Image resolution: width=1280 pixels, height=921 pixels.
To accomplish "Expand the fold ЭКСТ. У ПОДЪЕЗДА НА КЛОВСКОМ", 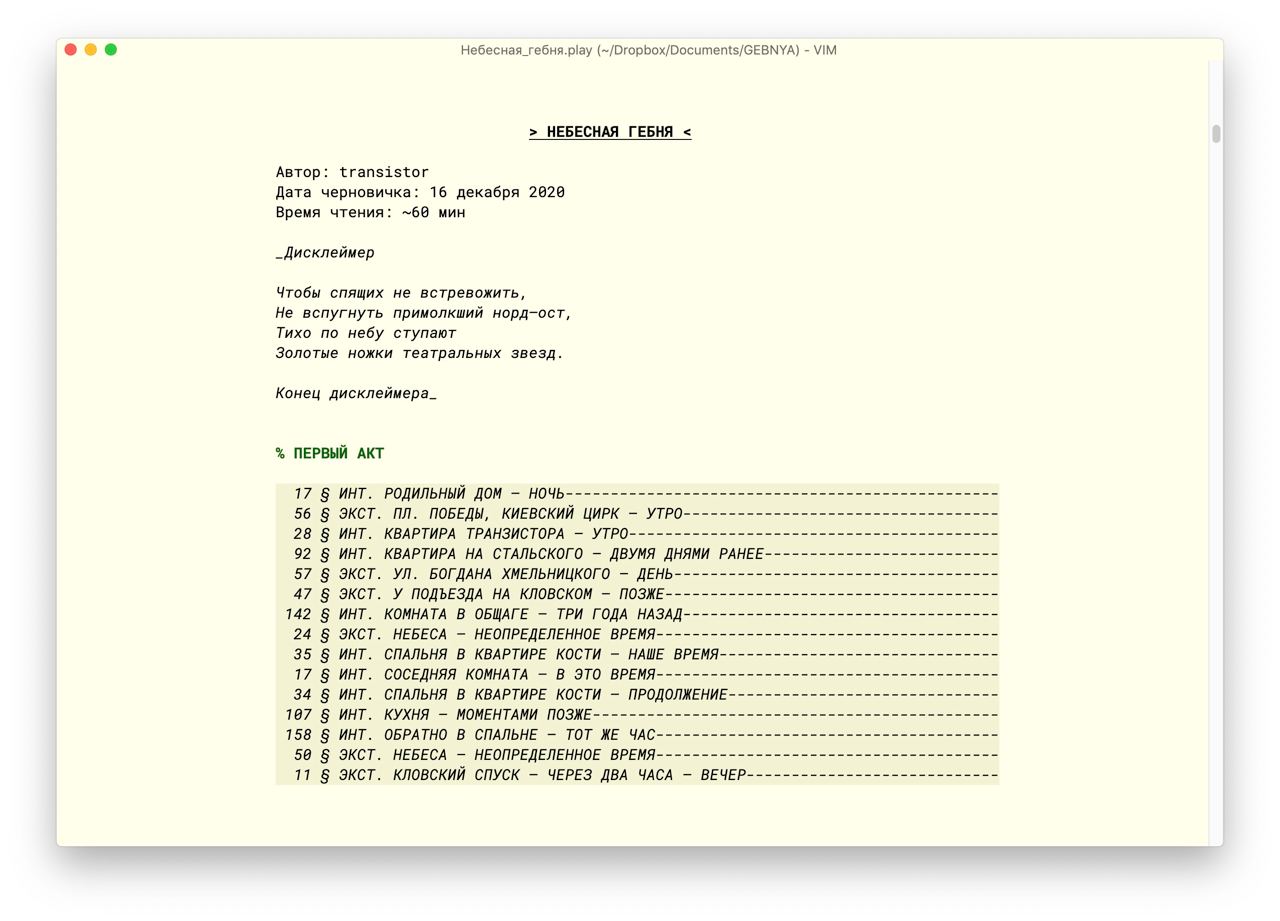I will 637,594.
